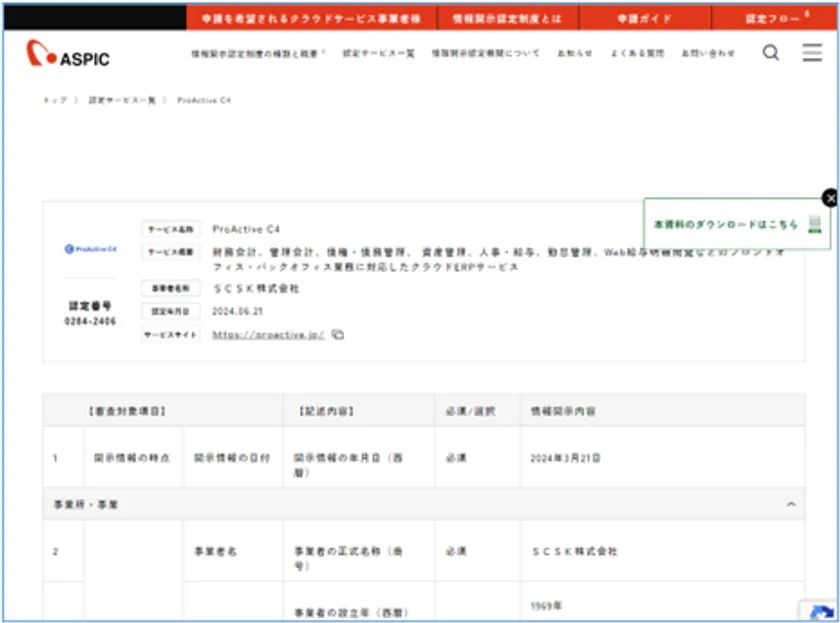Click 認定サービス一覧 breadcrumb link

click(x=122, y=101)
